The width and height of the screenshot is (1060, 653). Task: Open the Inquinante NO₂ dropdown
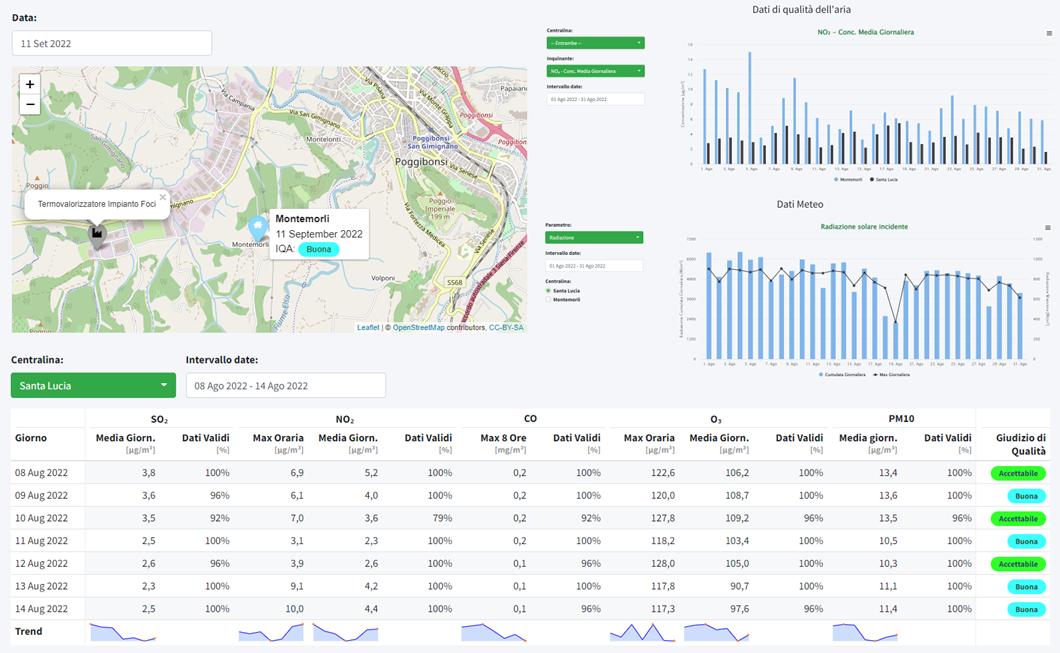click(x=596, y=71)
